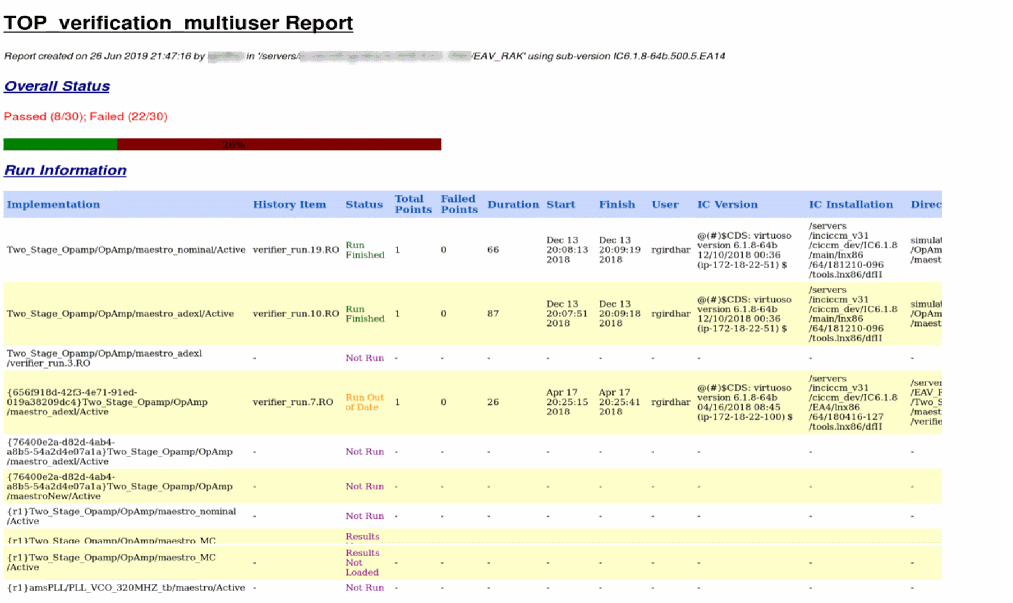Select verifier_run.10.RO history item
This screenshot has width=1013, height=603.
click(296, 313)
